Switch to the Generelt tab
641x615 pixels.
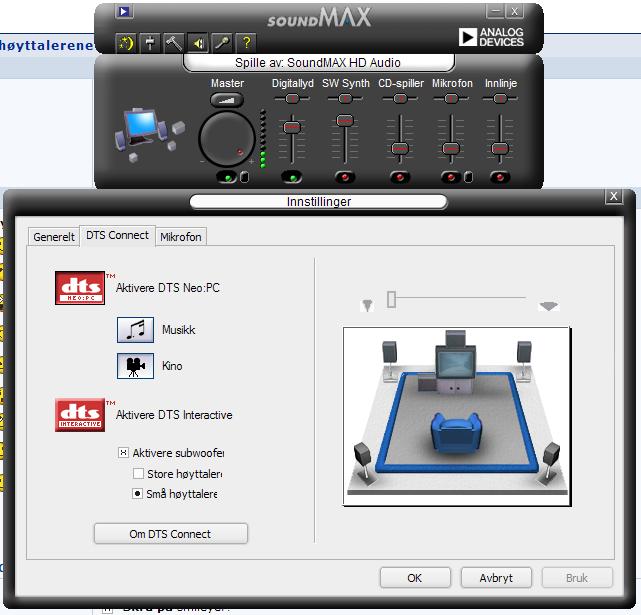coord(54,237)
